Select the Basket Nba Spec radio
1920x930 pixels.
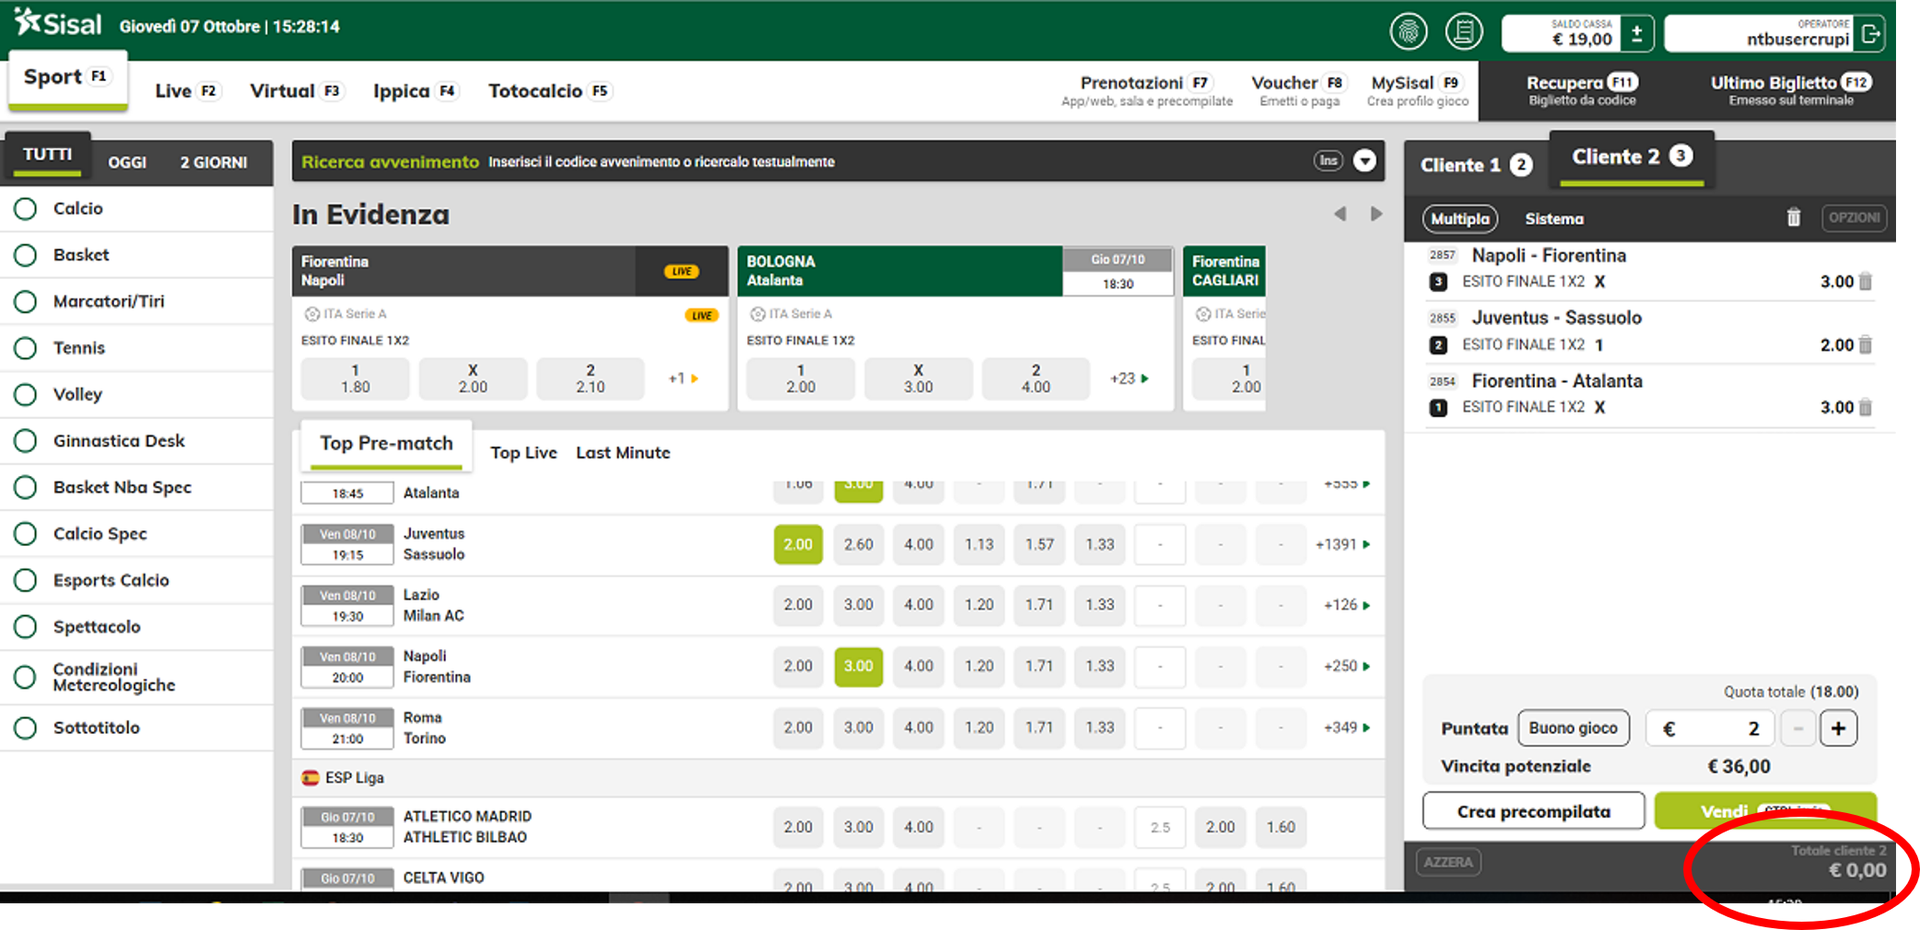click(25, 487)
